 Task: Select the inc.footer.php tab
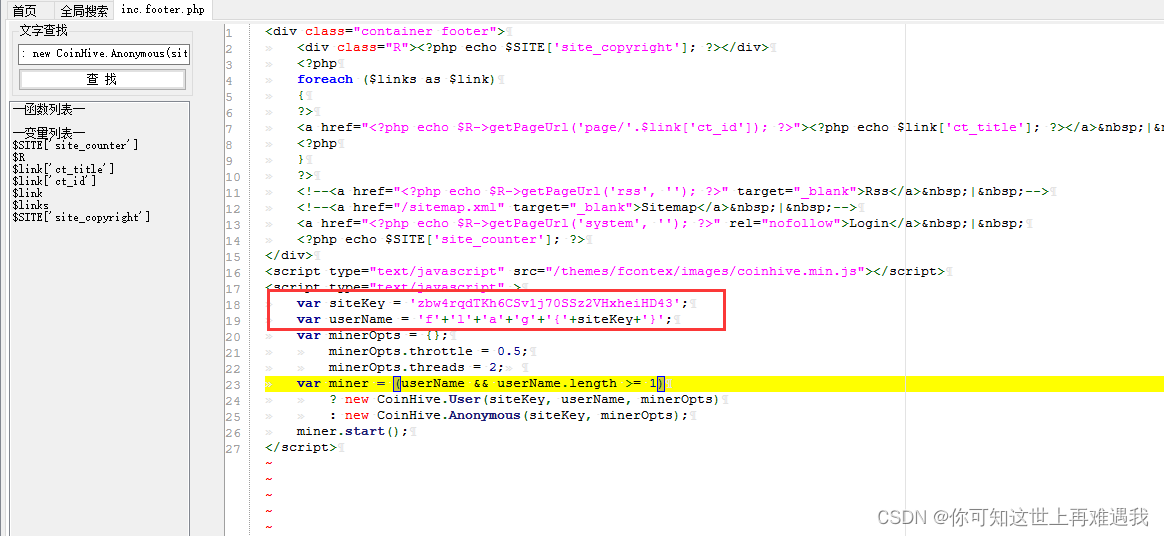point(163,10)
